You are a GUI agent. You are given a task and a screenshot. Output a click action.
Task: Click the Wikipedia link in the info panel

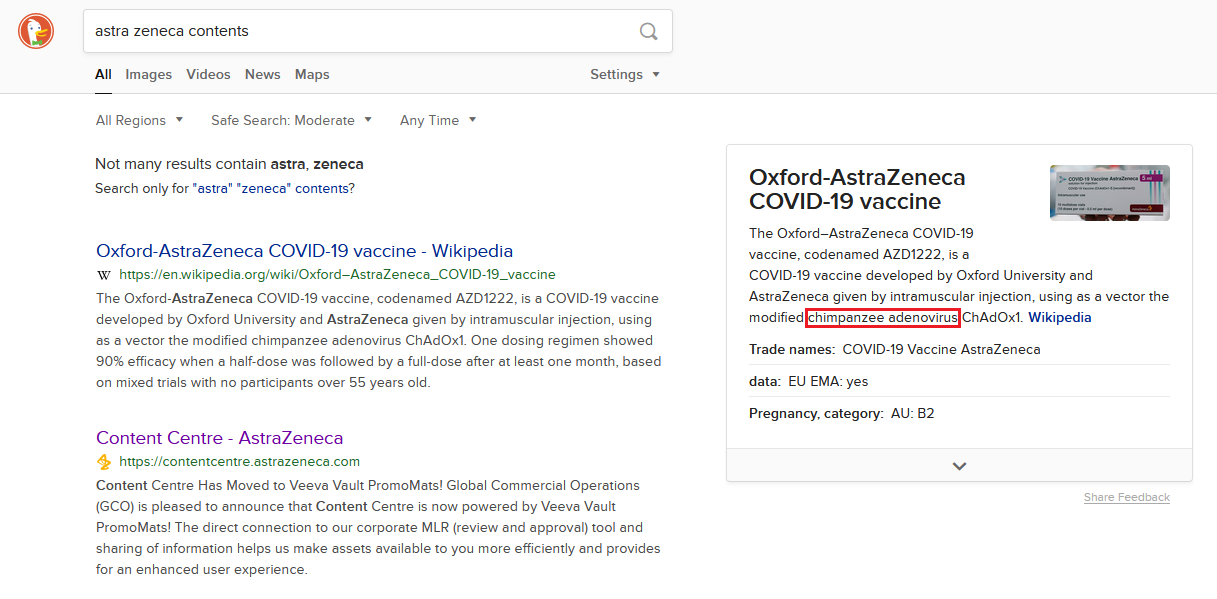(x=1060, y=318)
